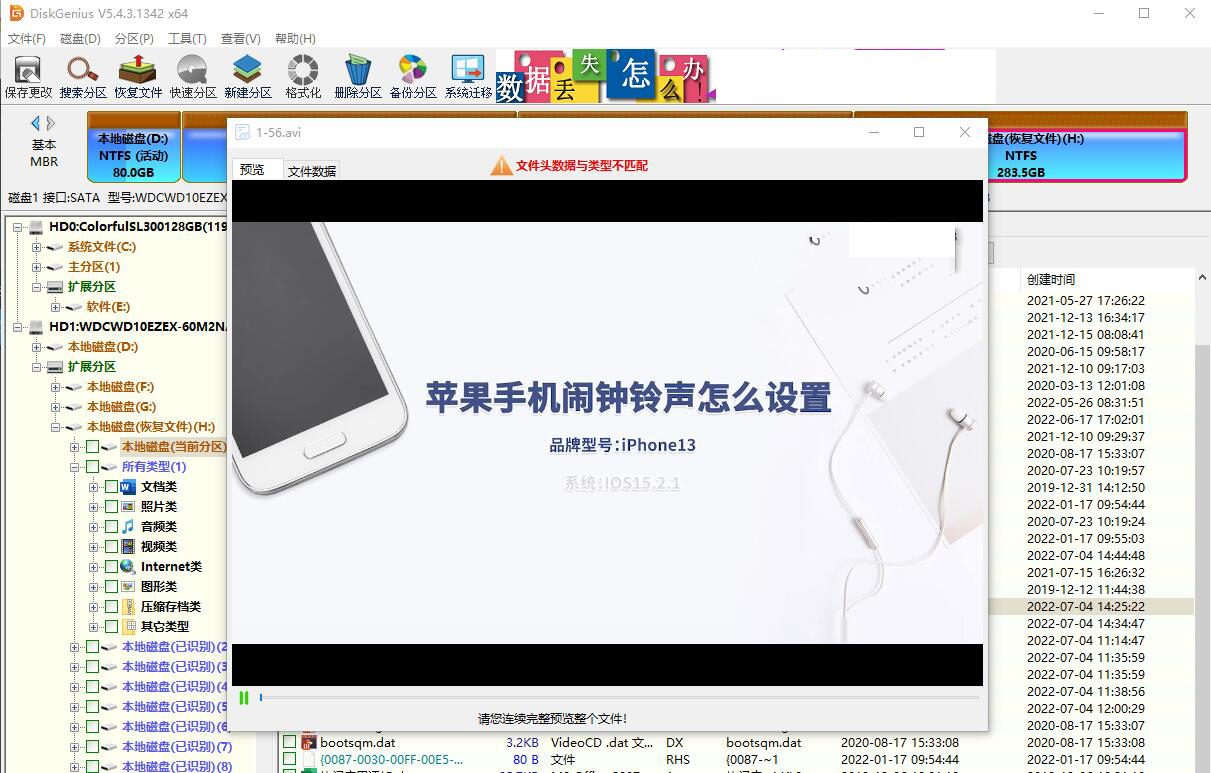Select the 本地磁盘(已识别)(7) tree item
The height and width of the screenshot is (773, 1211).
176,747
